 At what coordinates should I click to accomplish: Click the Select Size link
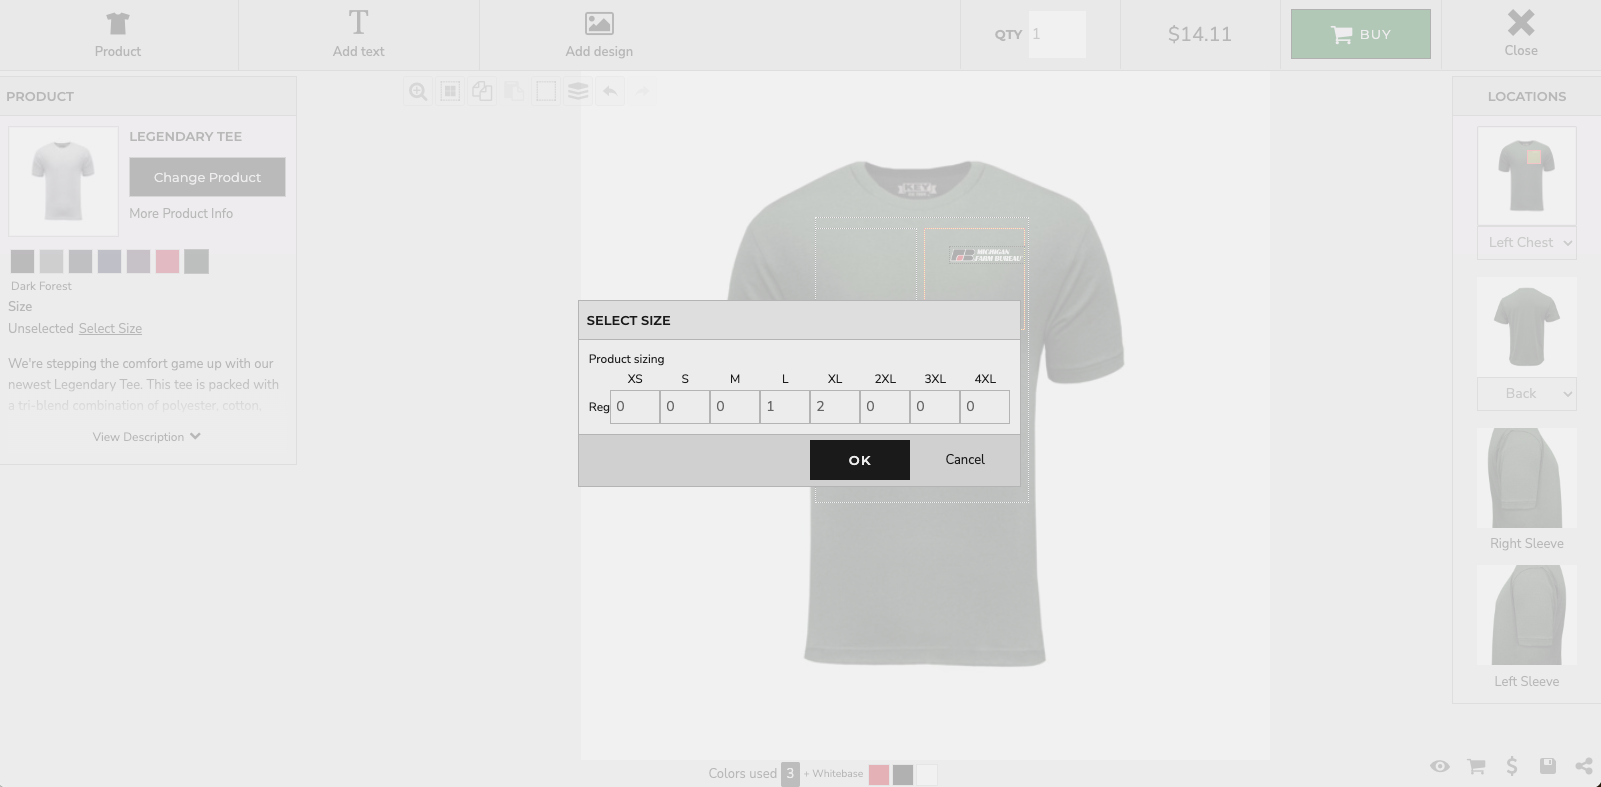point(110,329)
